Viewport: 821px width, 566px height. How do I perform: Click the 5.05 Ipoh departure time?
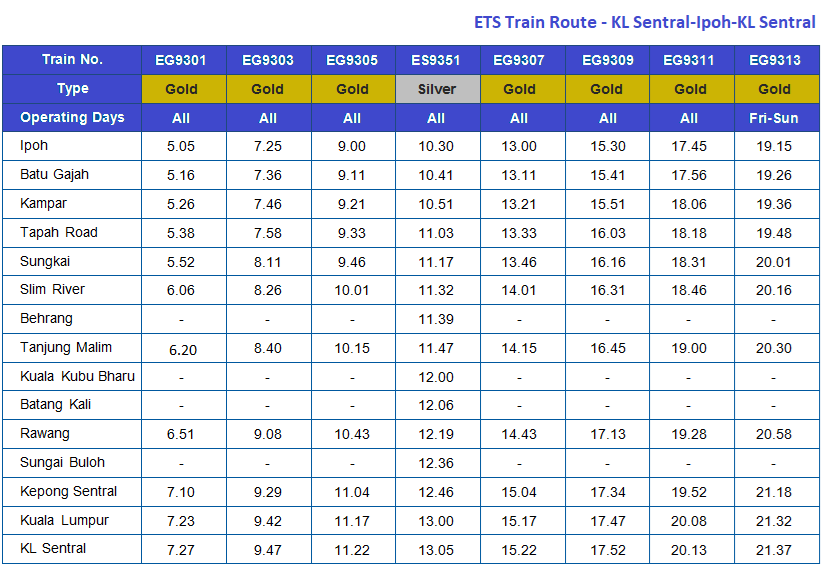click(x=182, y=146)
